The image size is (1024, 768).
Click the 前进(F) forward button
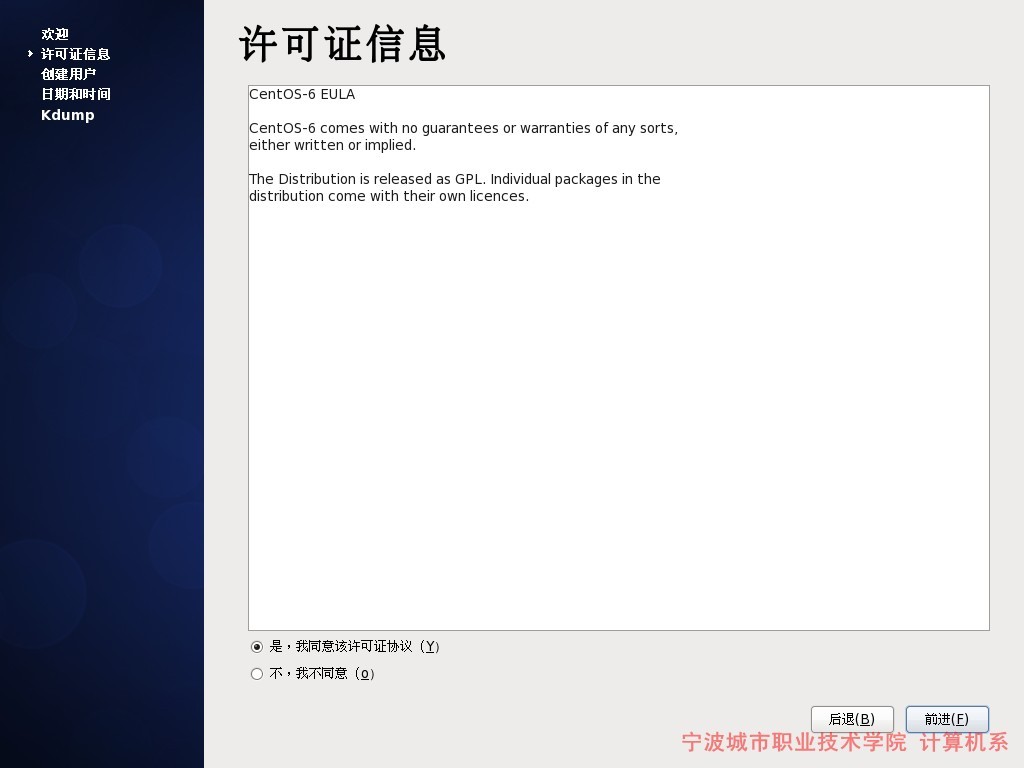pyautogui.click(x=946, y=719)
